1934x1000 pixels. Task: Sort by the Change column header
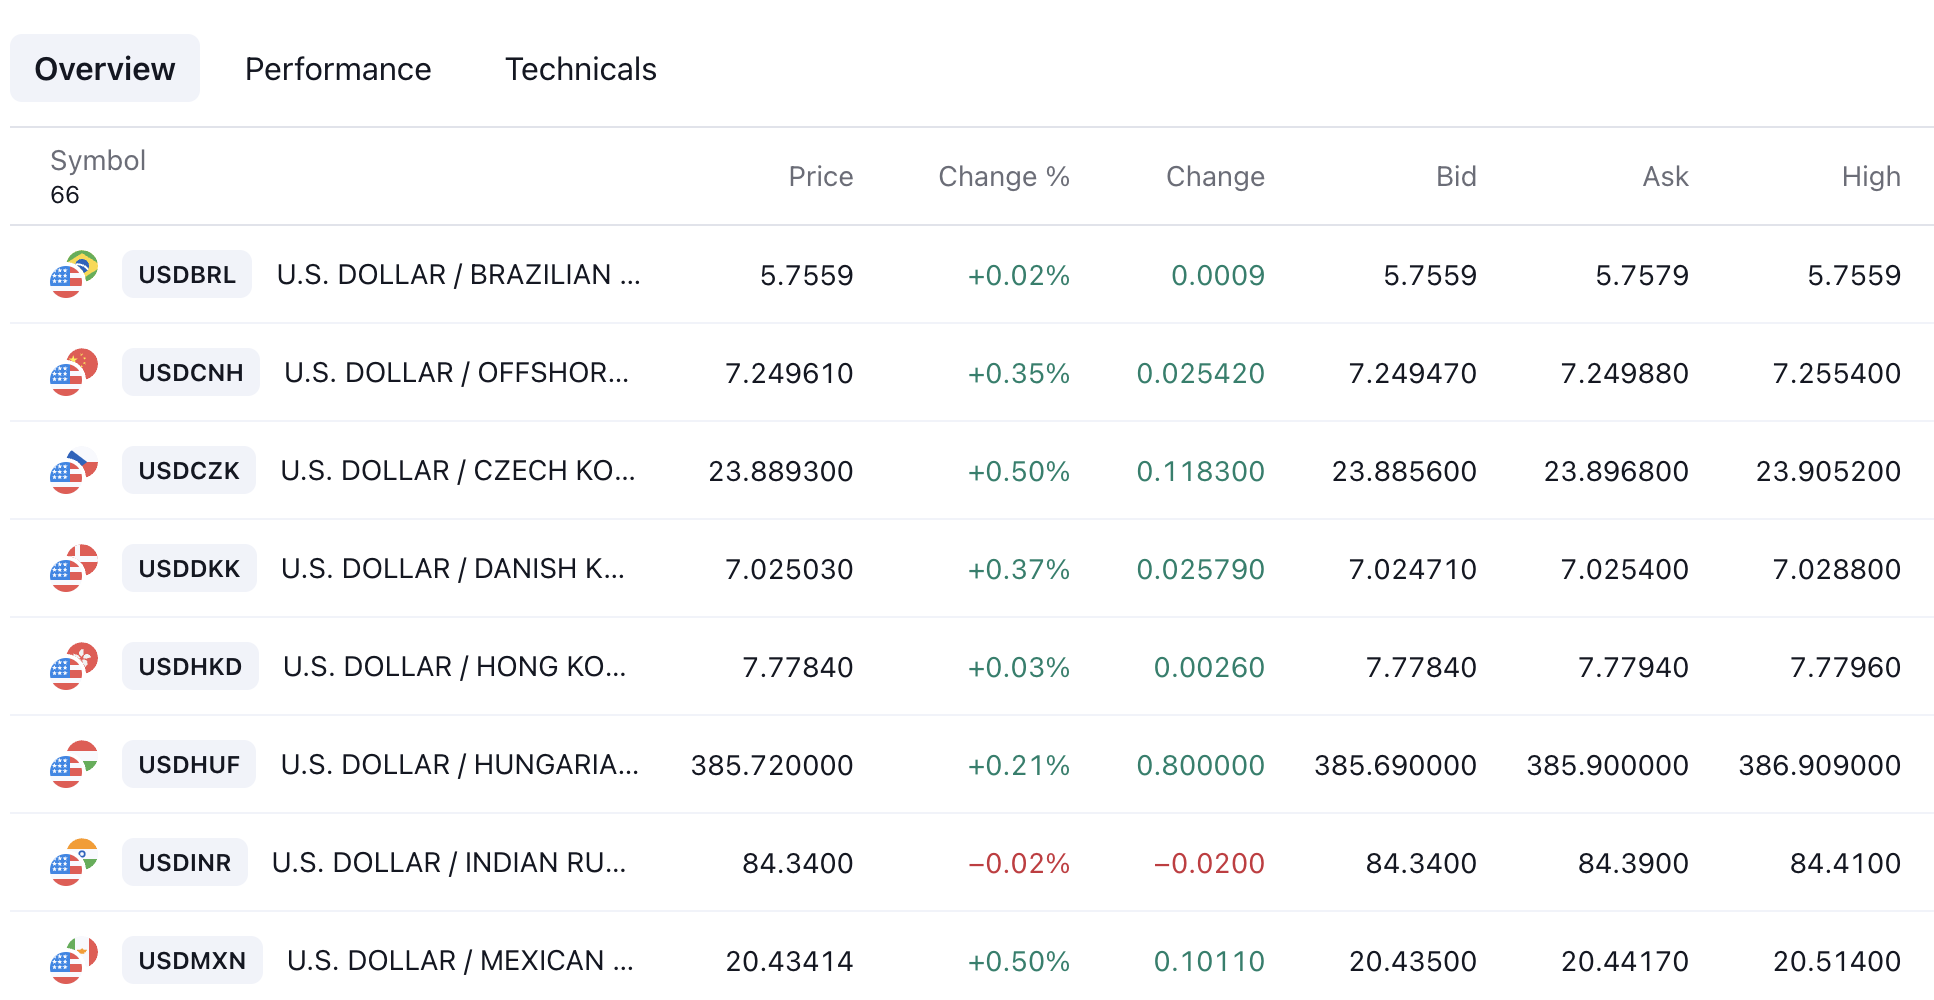pos(1215,176)
